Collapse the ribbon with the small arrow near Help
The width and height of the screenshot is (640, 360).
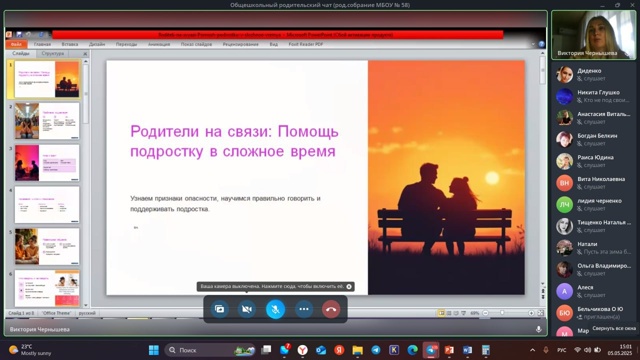533,44
